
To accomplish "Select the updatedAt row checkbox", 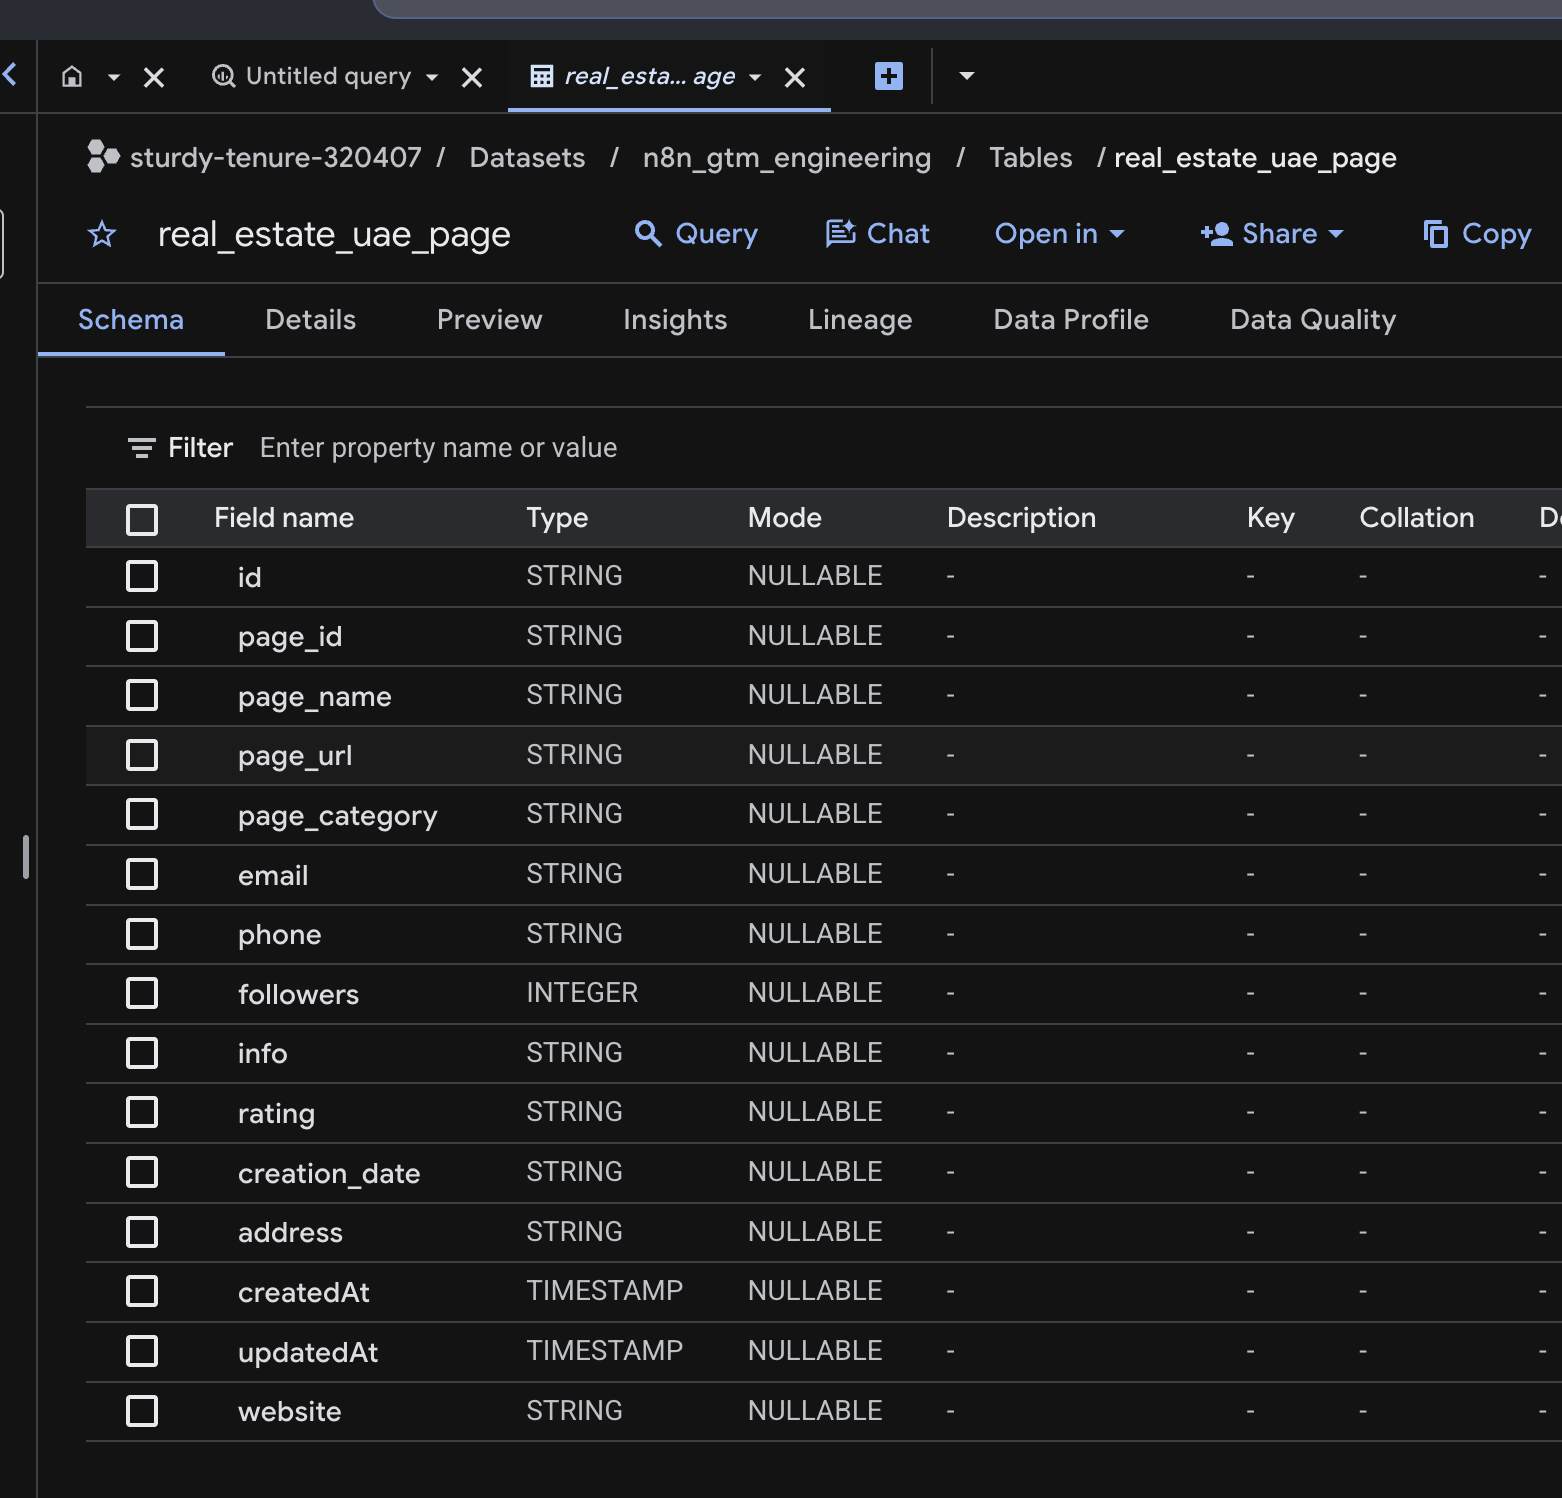I will (142, 1351).
